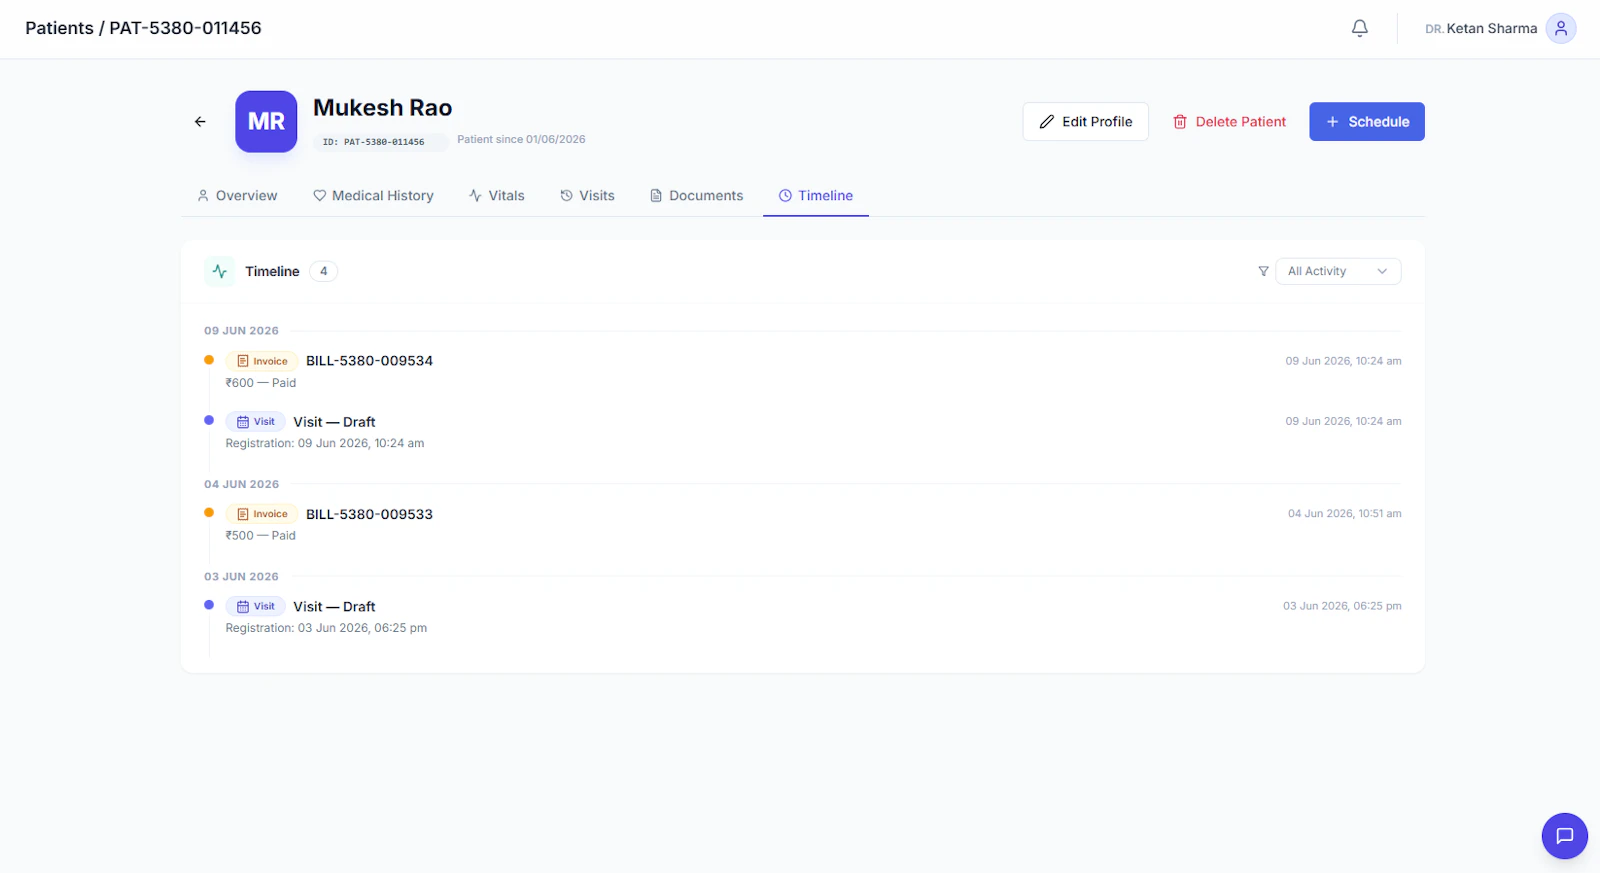The image size is (1600, 873).
Task: Open the All Activity filter dropdown
Action: coord(1338,271)
